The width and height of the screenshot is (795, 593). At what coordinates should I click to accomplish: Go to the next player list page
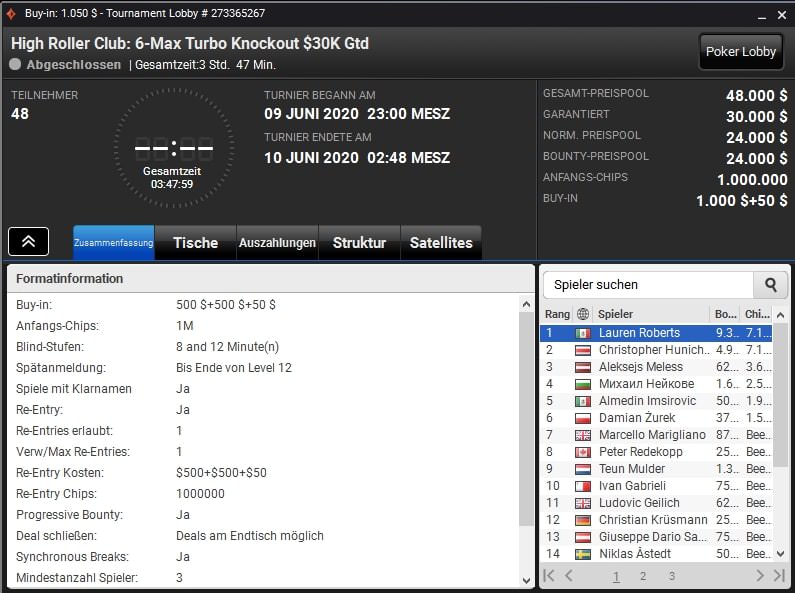click(x=760, y=576)
